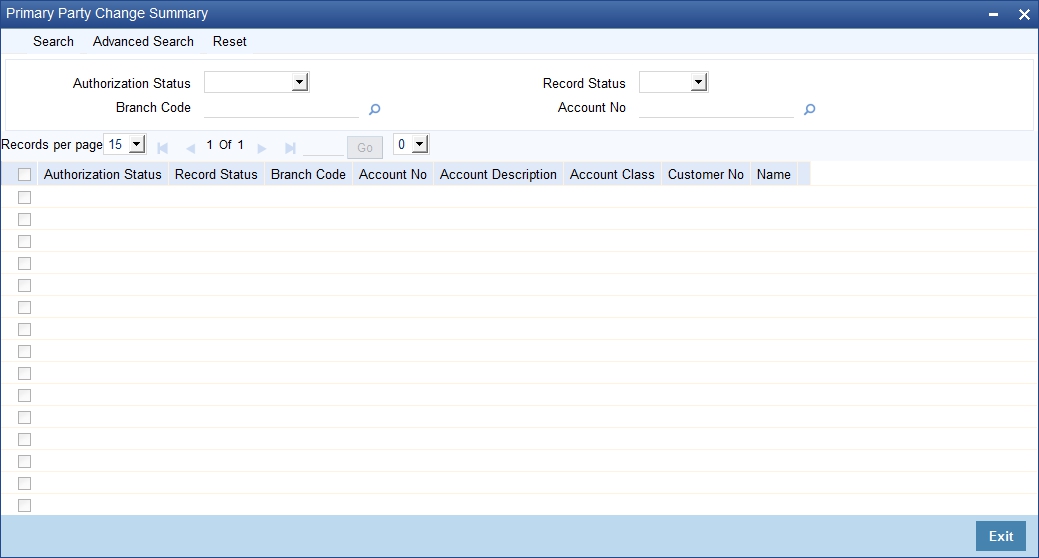Click the Branch Code input field
The height and width of the screenshot is (558, 1039).
click(282, 108)
